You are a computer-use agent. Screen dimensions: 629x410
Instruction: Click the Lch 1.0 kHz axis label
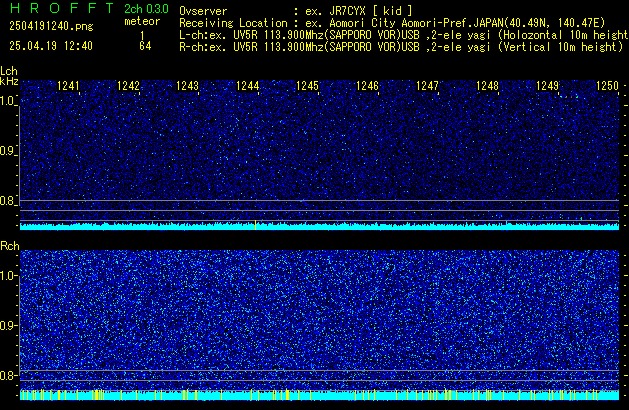click(8, 101)
